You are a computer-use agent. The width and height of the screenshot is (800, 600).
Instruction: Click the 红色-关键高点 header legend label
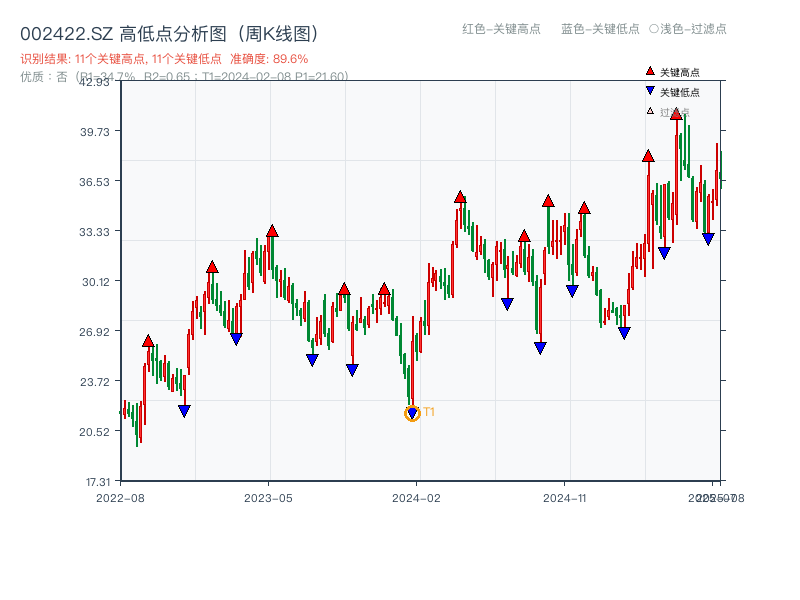coord(501,29)
